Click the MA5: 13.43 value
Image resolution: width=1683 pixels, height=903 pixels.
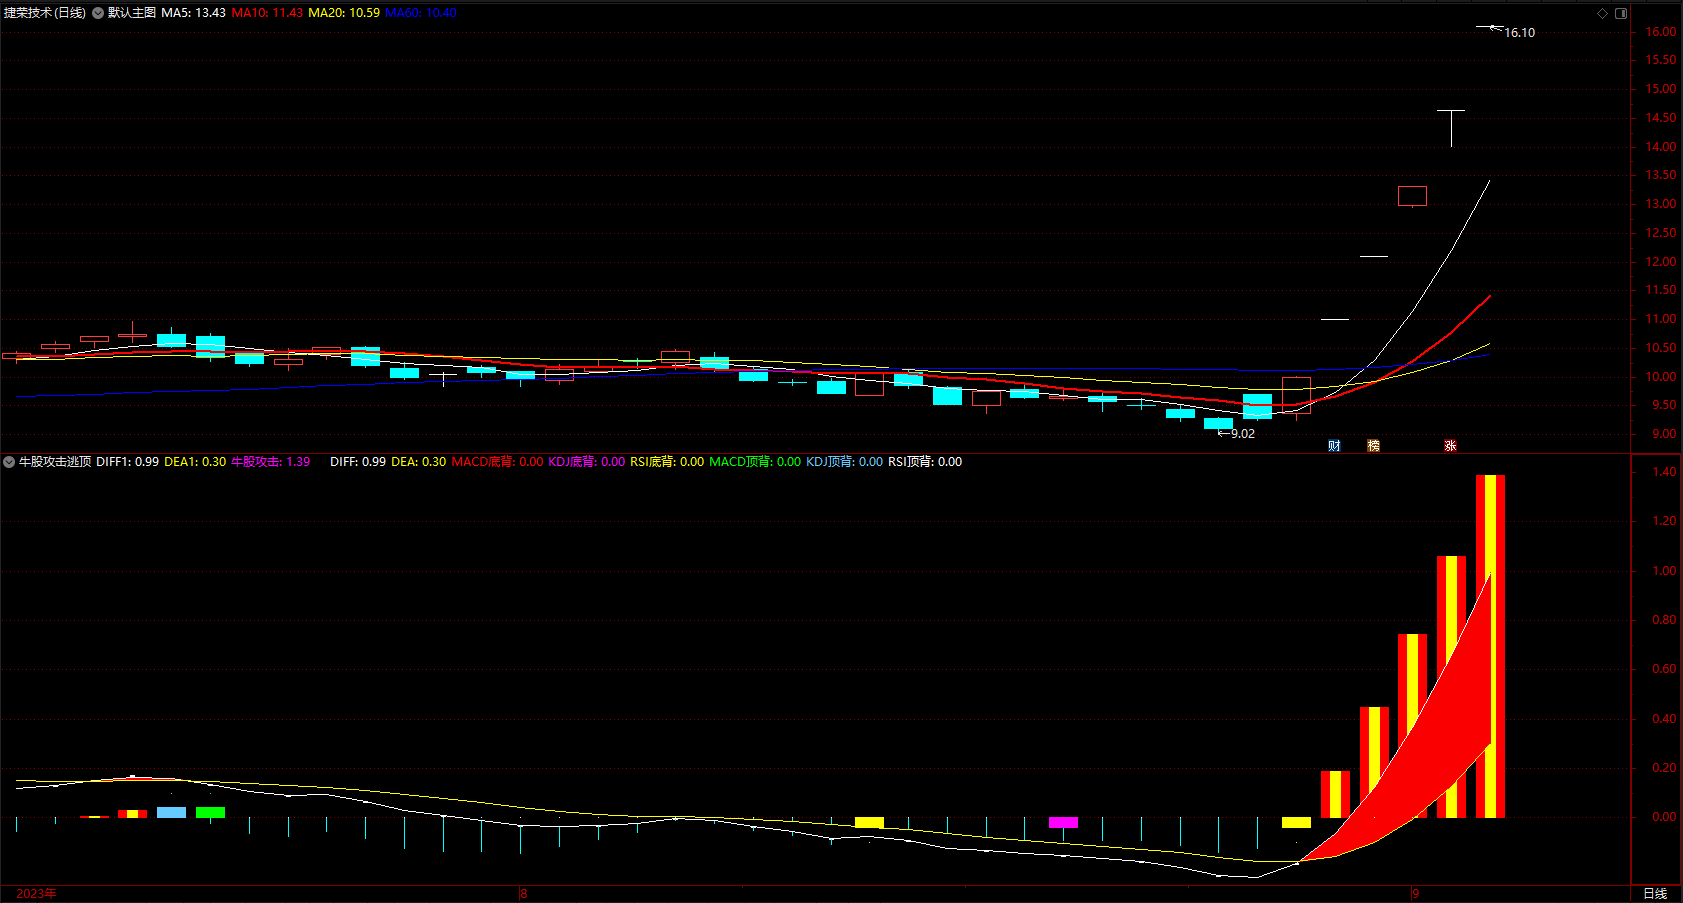click(x=193, y=13)
